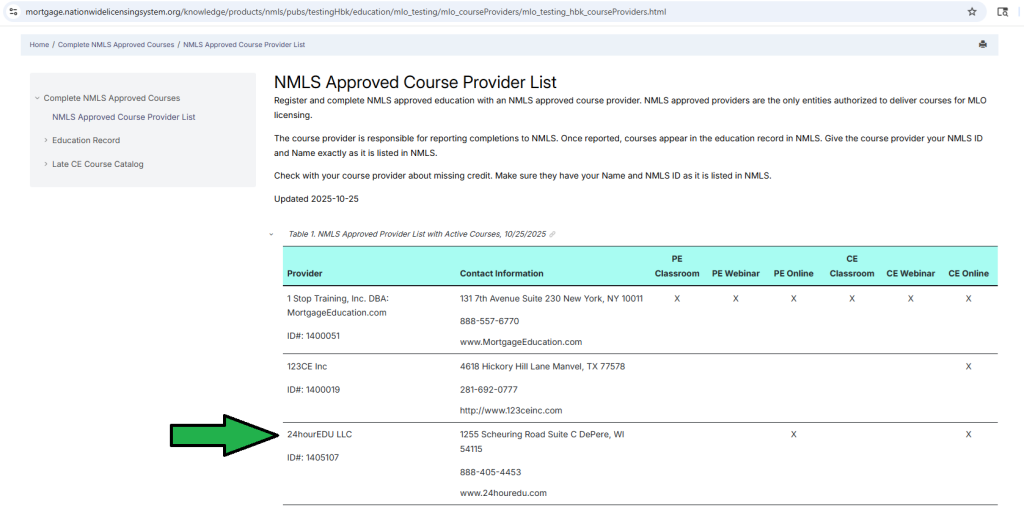The width and height of the screenshot is (1024, 507).
Task: Collapse Complete NMLS Approved Courses tree node
Action: pos(37,99)
